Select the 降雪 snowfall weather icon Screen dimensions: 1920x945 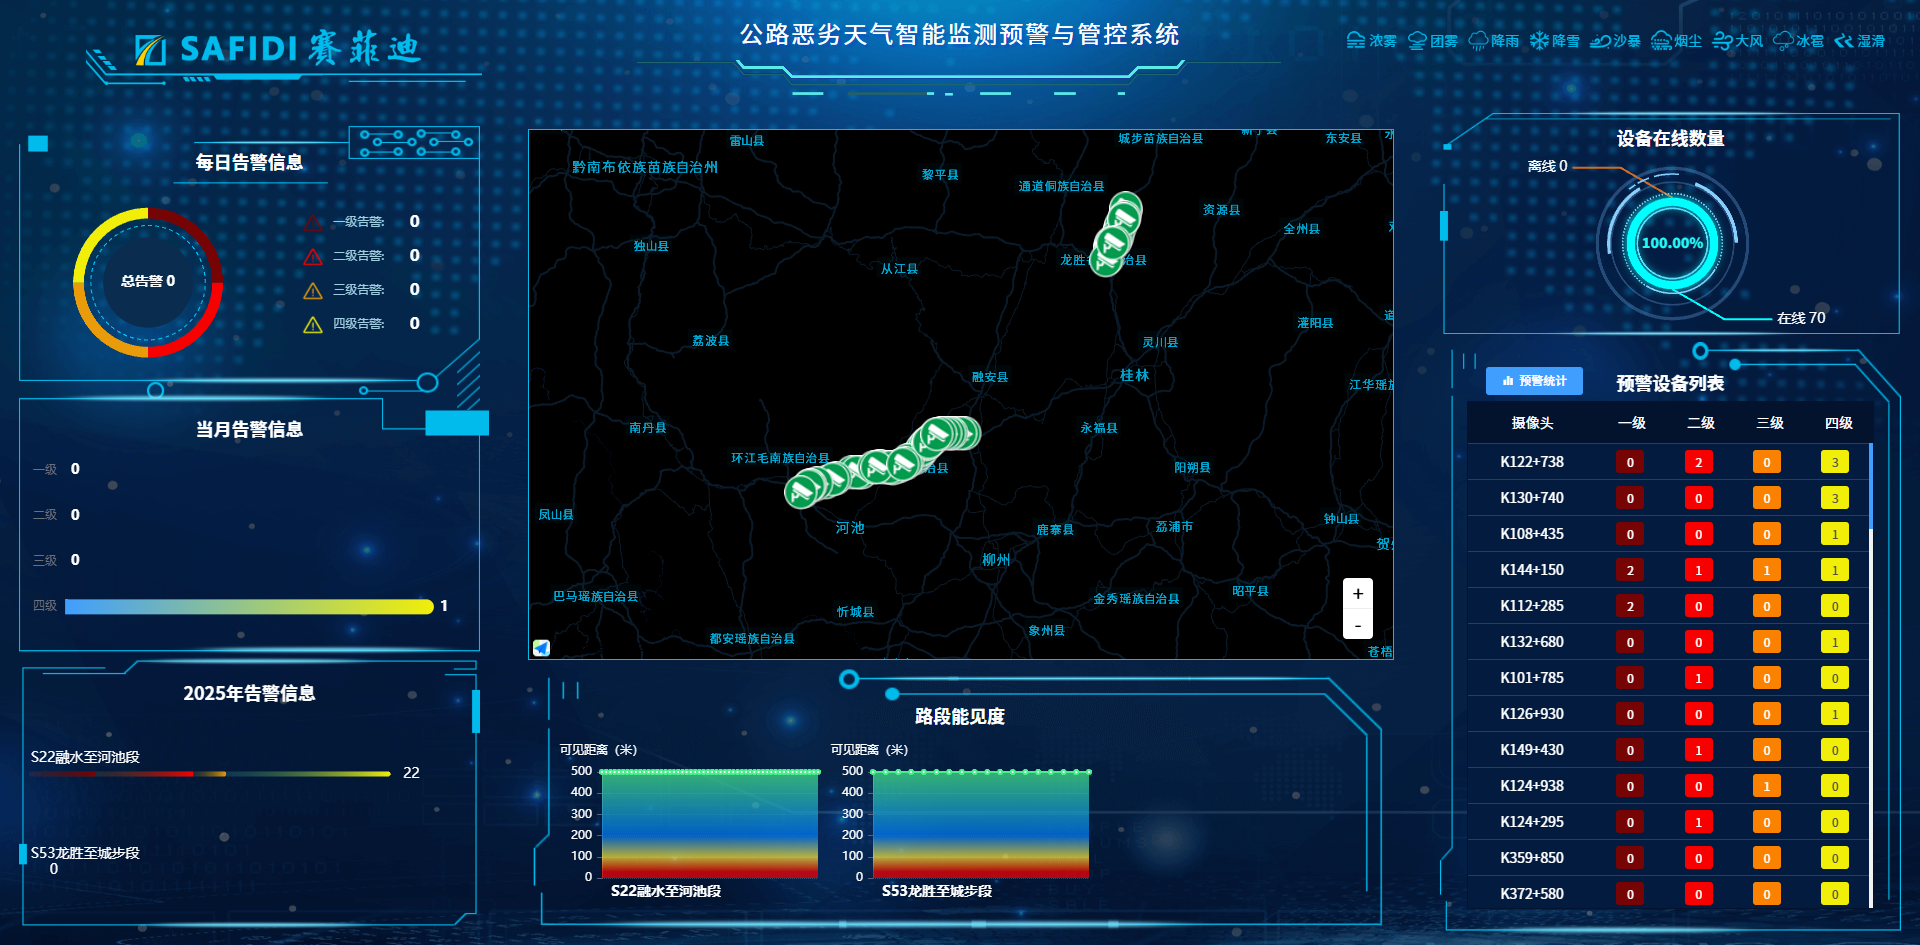[x=1541, y=41]
